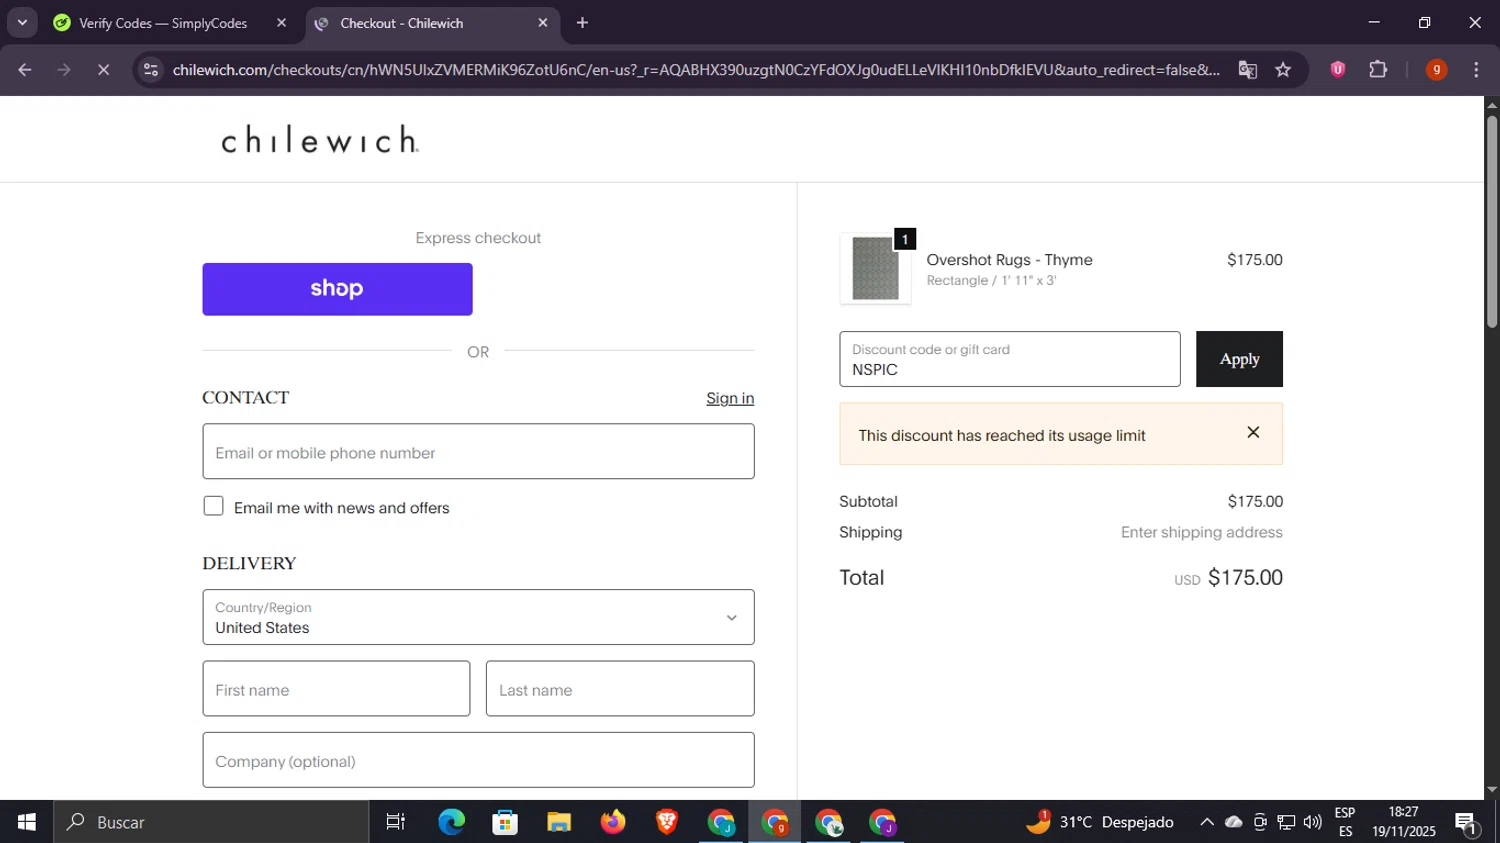
Task: Go forward to the next page
Action: tap(64, 70)
